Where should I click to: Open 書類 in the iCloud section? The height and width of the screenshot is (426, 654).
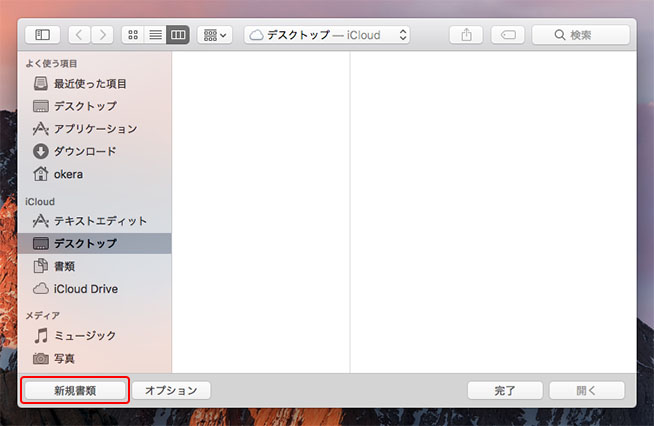tap(95, 266)
